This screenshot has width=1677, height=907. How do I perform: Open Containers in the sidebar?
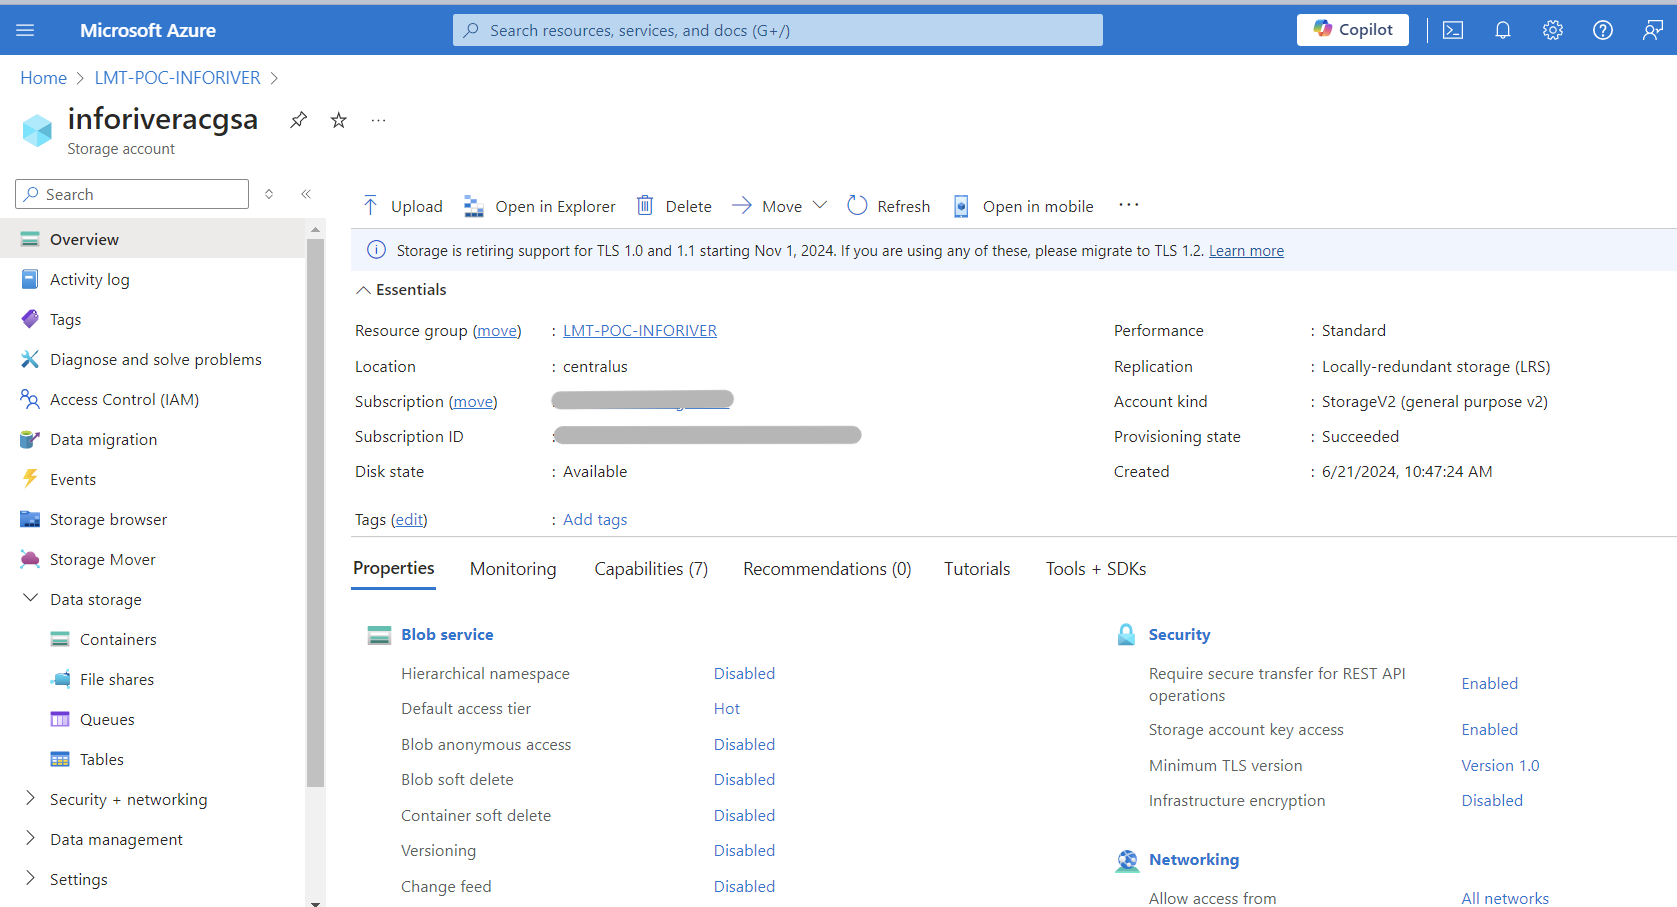coord(118,639)
